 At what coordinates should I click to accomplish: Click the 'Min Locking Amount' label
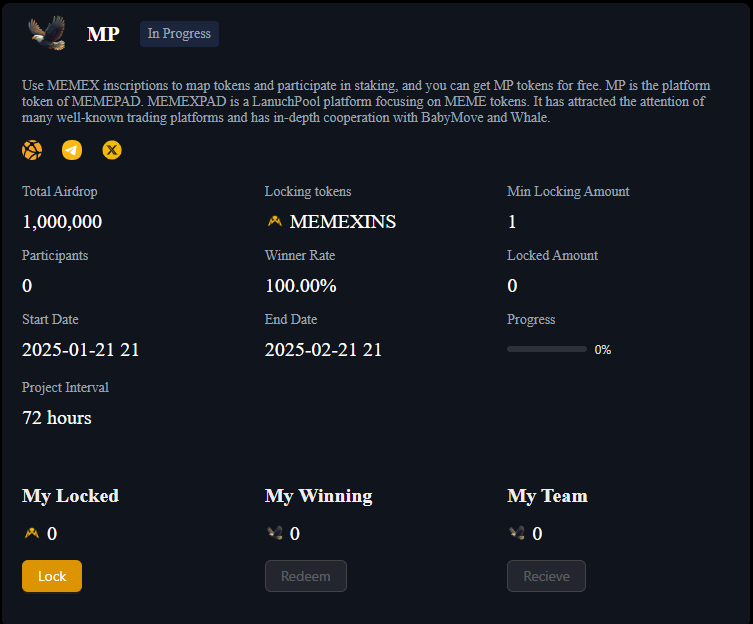tap(568, 191)
